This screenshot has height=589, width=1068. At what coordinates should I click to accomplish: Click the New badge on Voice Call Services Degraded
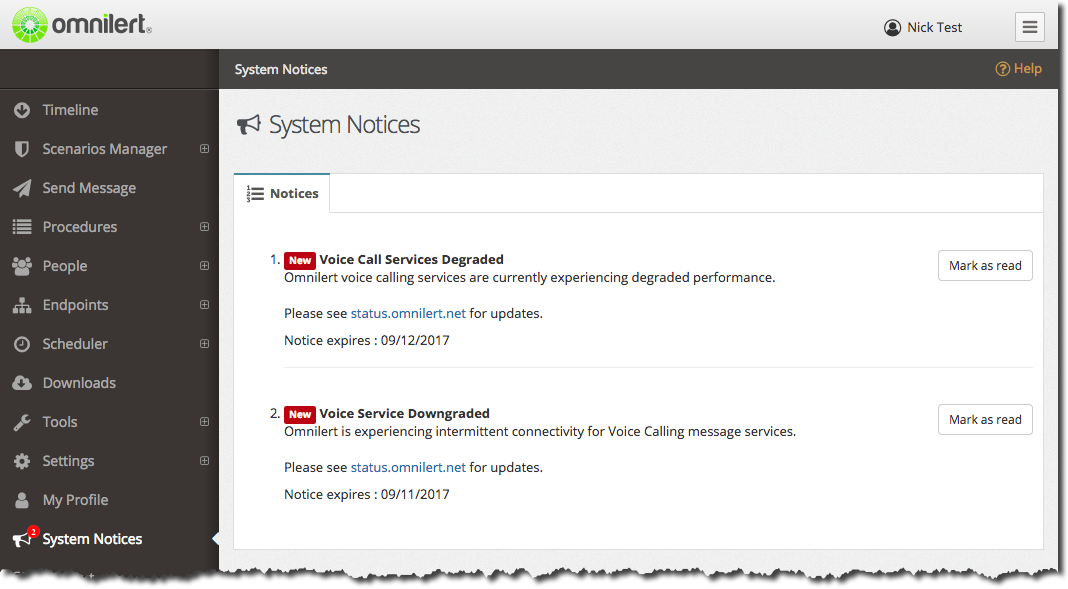click(300, 260)
